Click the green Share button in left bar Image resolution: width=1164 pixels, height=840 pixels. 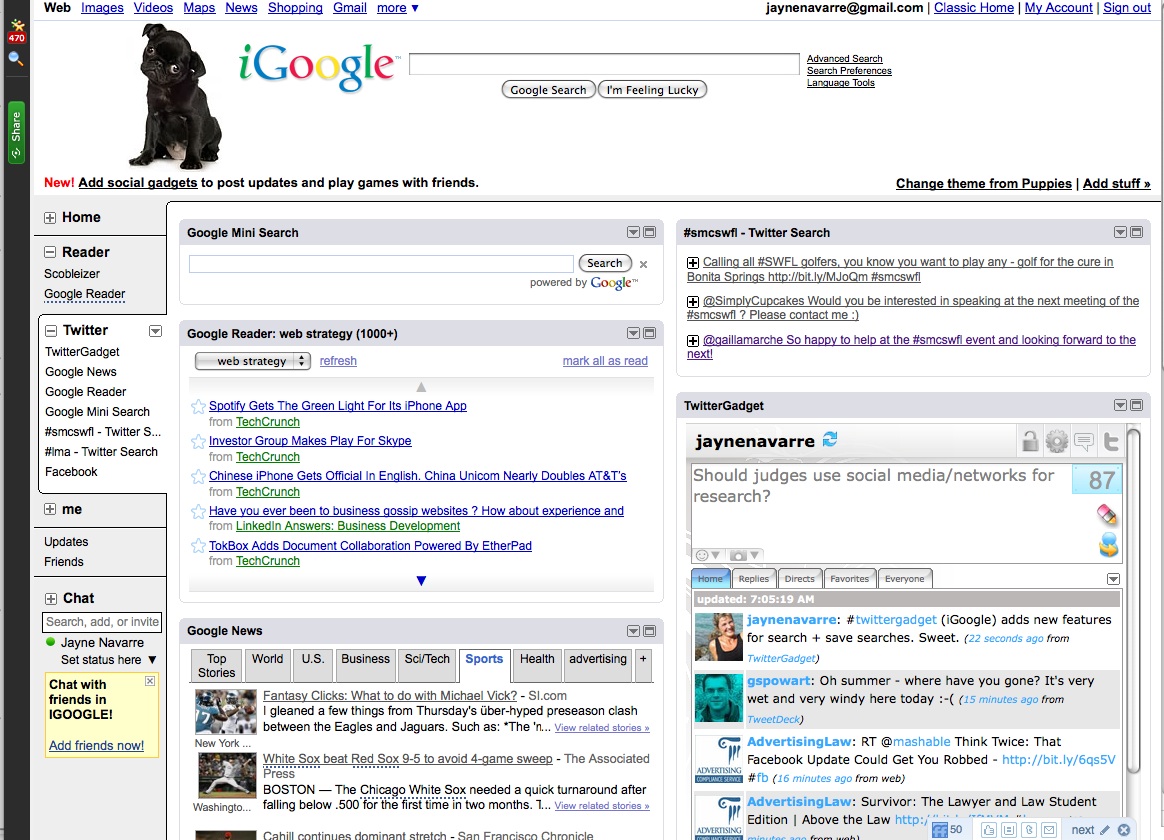point(16,132)
